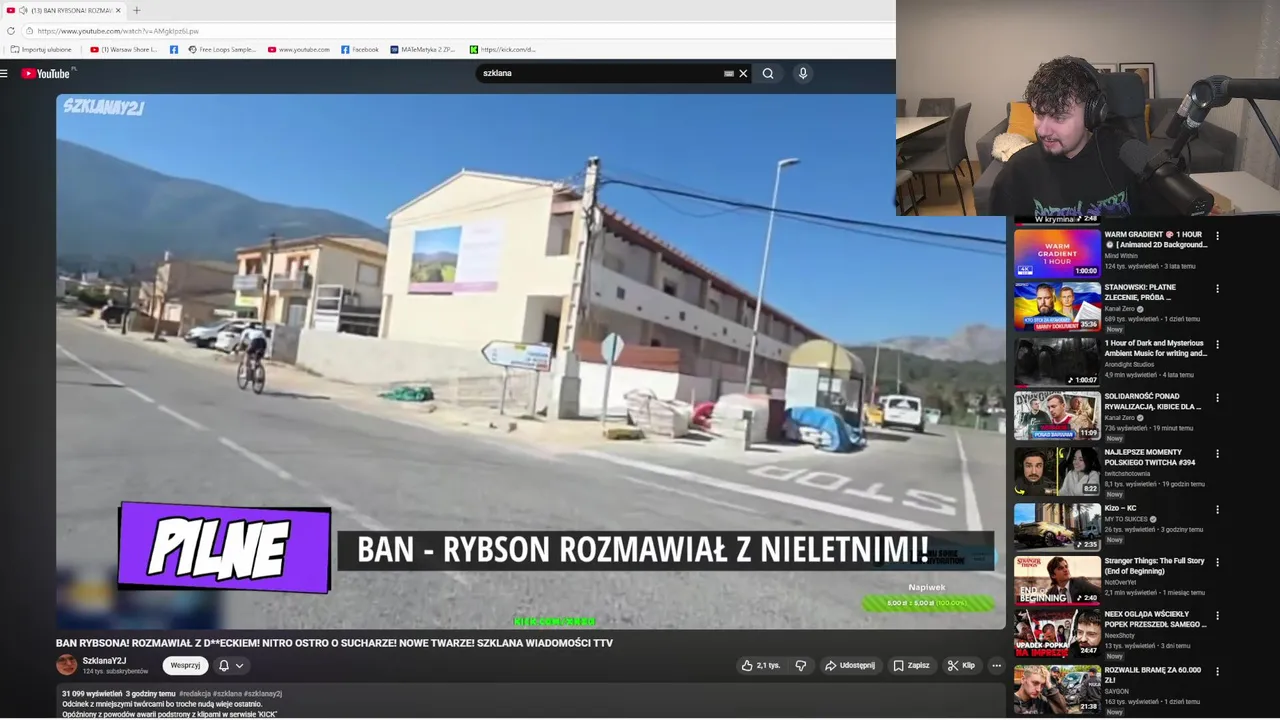Open options menu for Stranger Things video
The image size is (1280, 720).
1217,563
